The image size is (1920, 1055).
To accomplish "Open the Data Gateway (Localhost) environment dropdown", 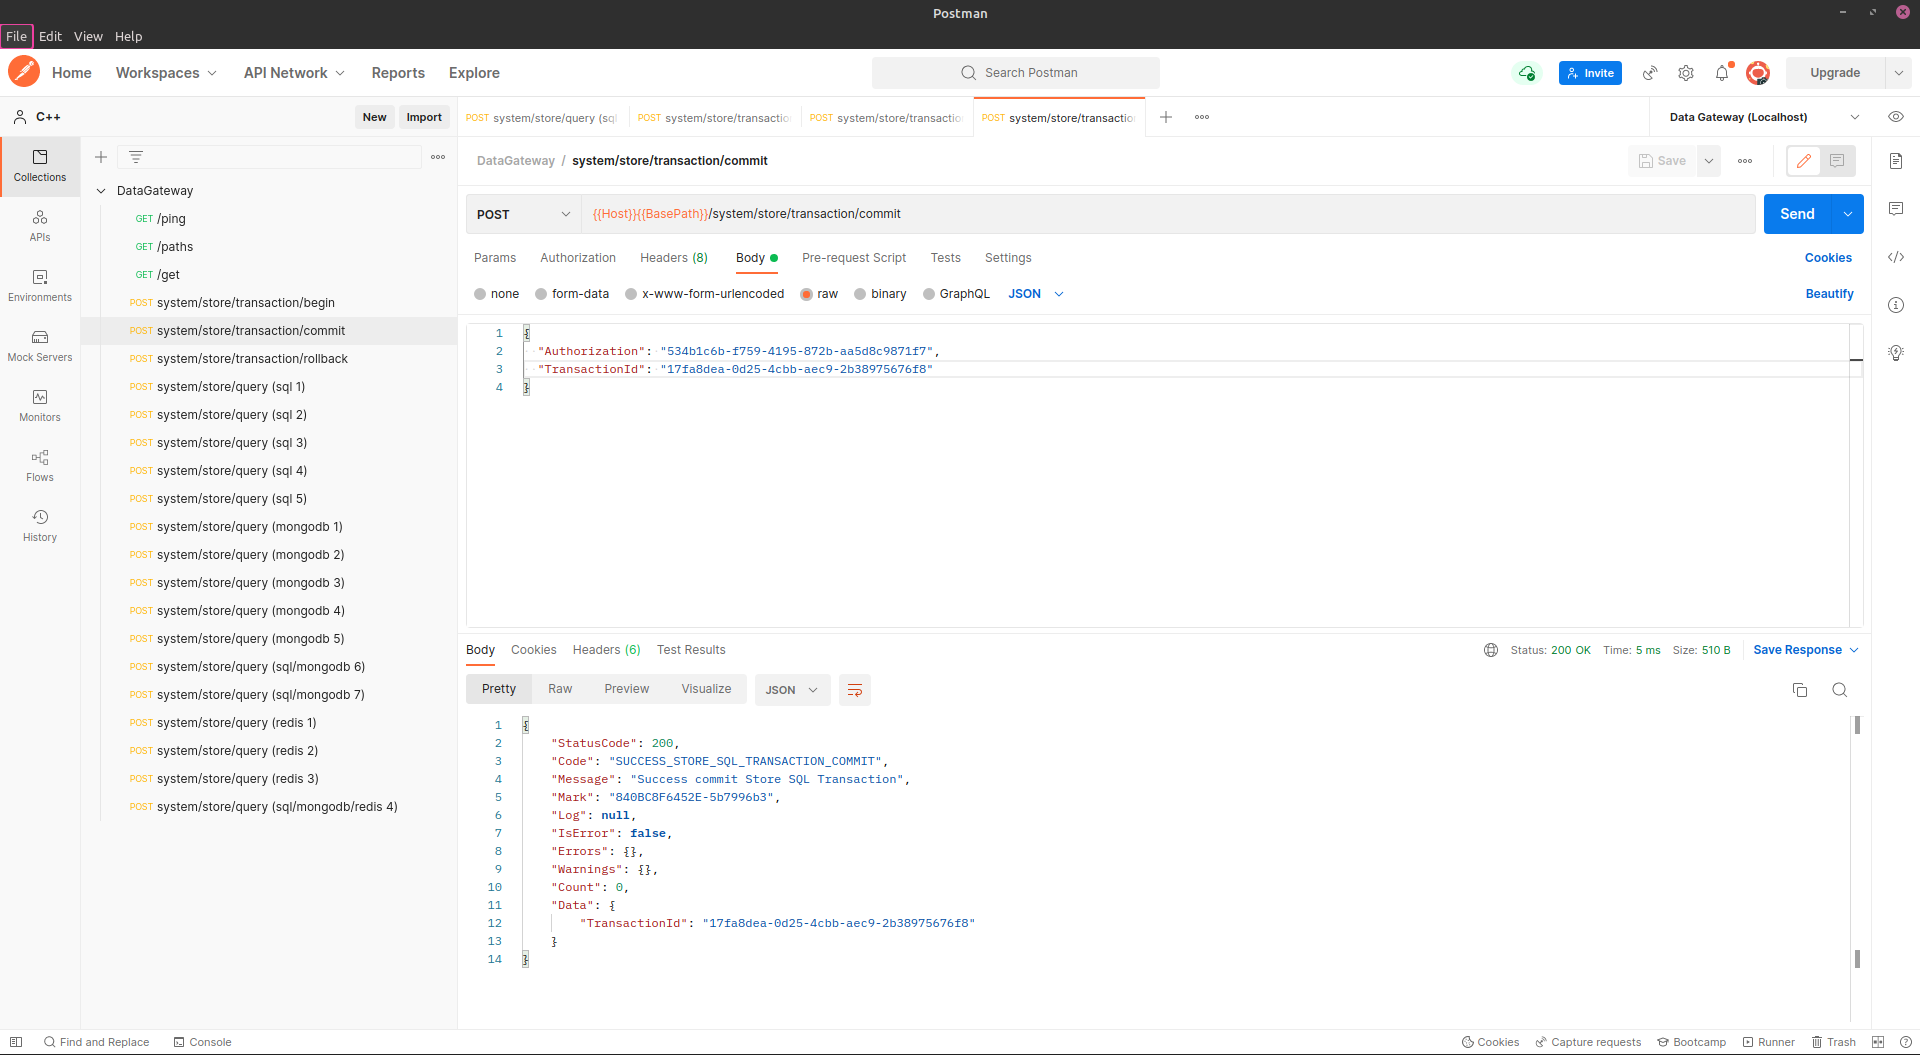I will pyautogui.click(x=1763, y=117).
